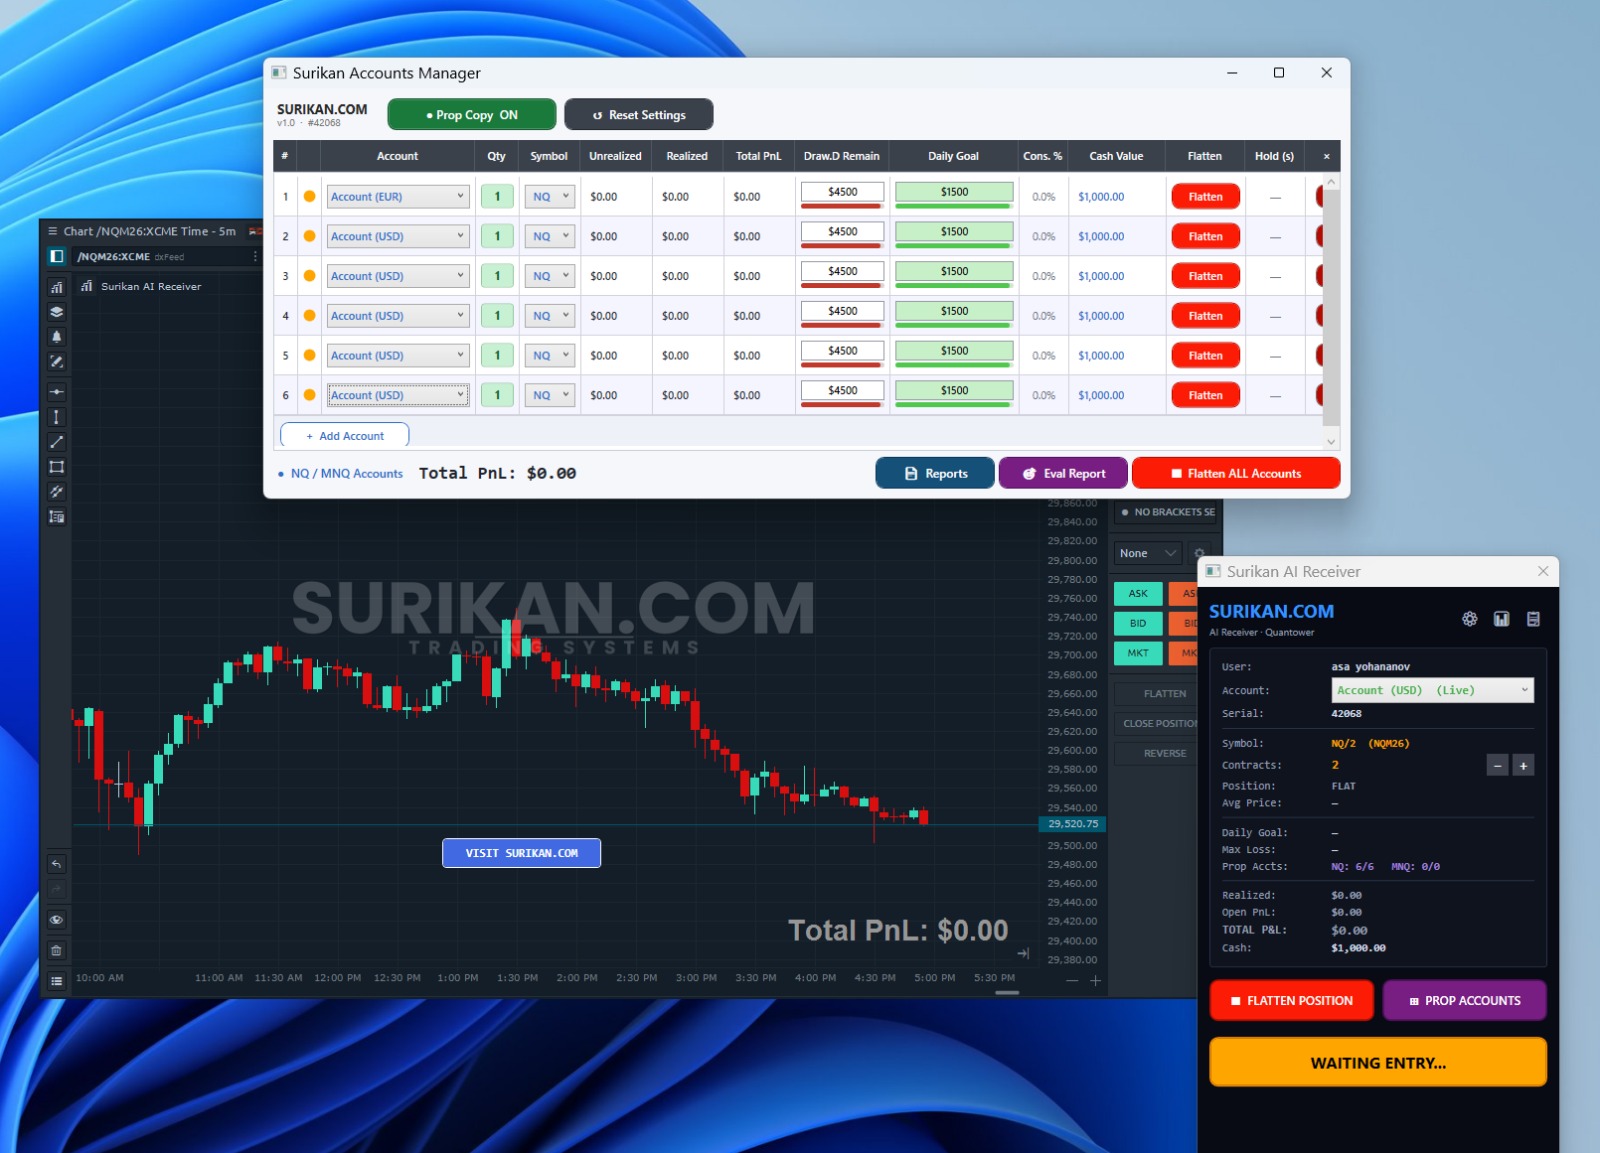Select the horizontal line drawing tool

click(x=57, y=392)
